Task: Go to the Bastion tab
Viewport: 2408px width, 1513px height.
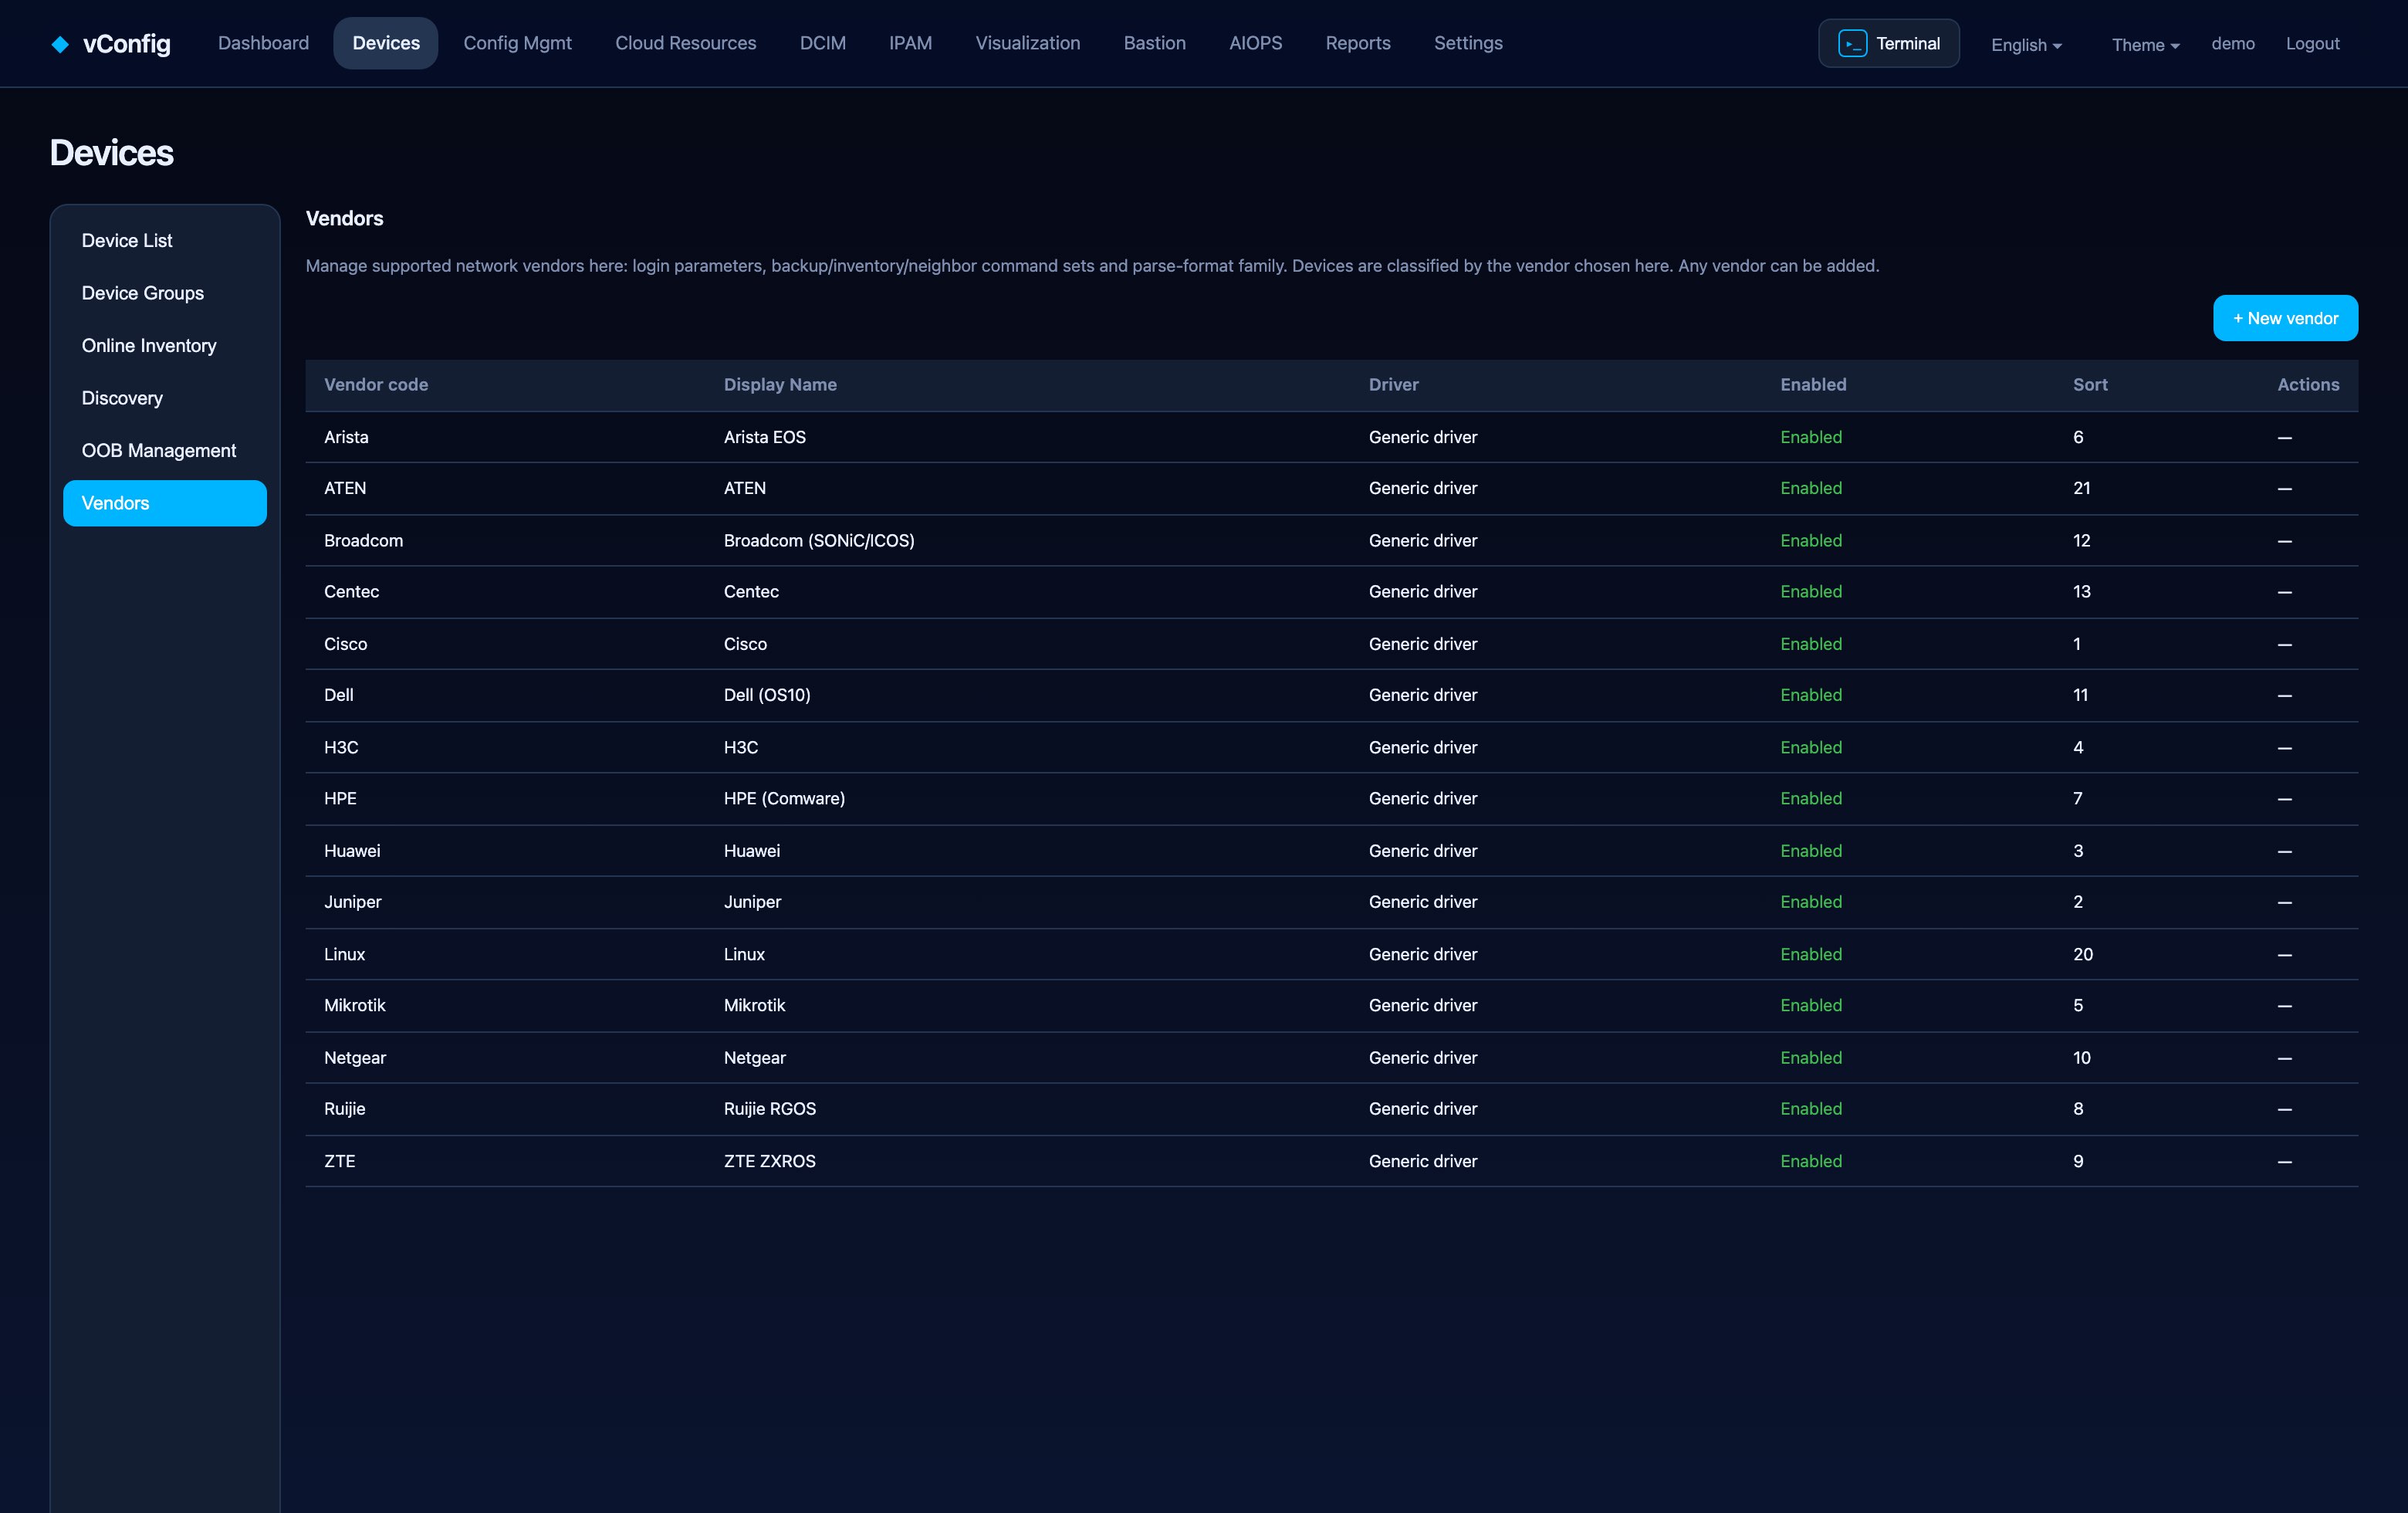Action: 1154,43
